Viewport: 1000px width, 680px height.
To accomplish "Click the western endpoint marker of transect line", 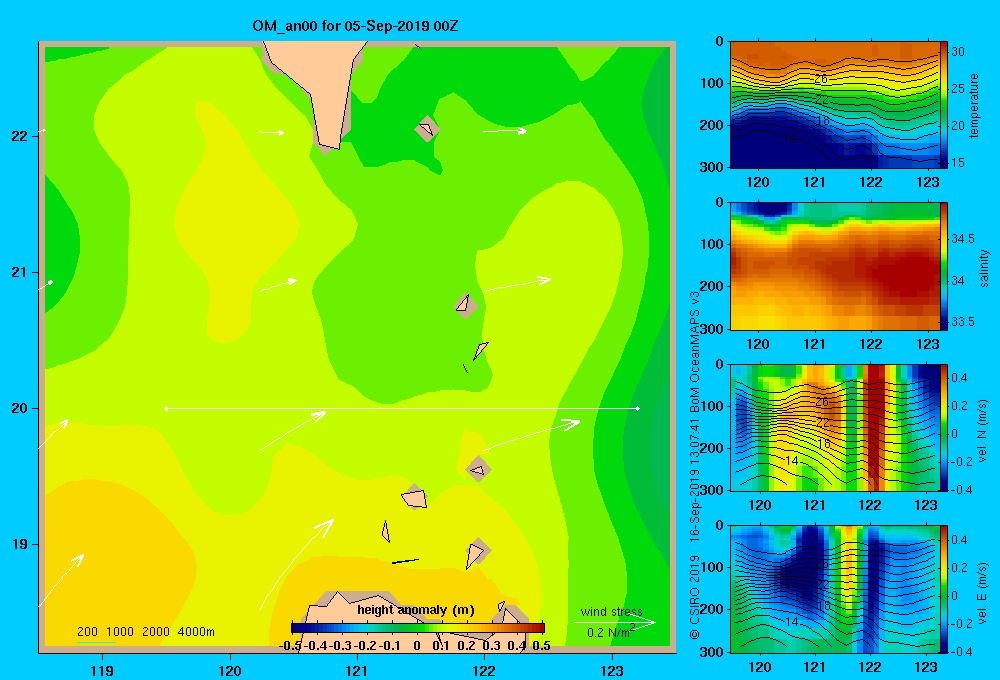I will pyautogui.click(x=166, y=408).
